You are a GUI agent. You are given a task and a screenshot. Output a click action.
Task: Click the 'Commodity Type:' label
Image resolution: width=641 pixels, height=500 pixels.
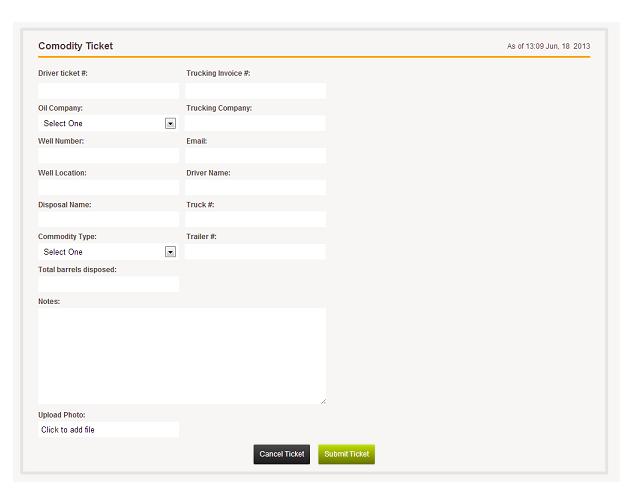pyautogui.click(x=67, y=237)
